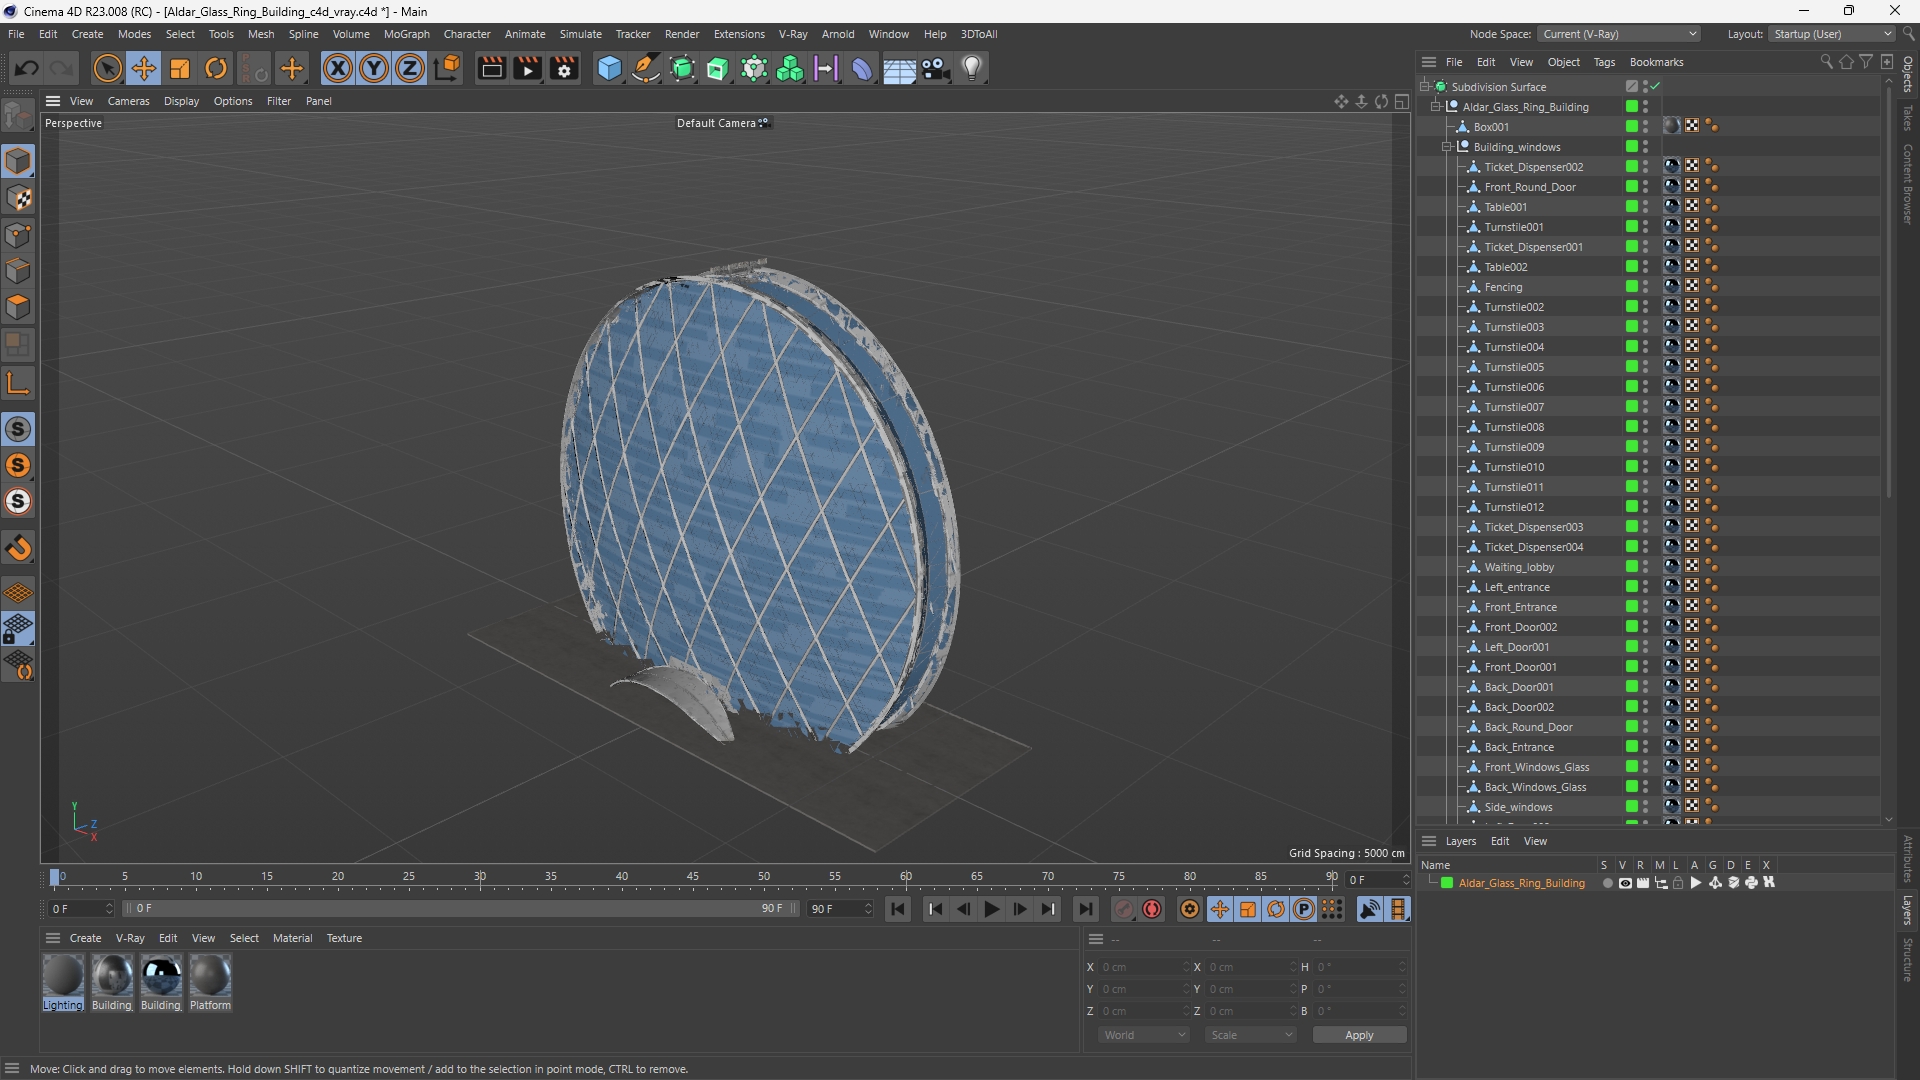Open Layout Startup dropdown
The image size is (1920, 1080).
(x=1832, y=34)
